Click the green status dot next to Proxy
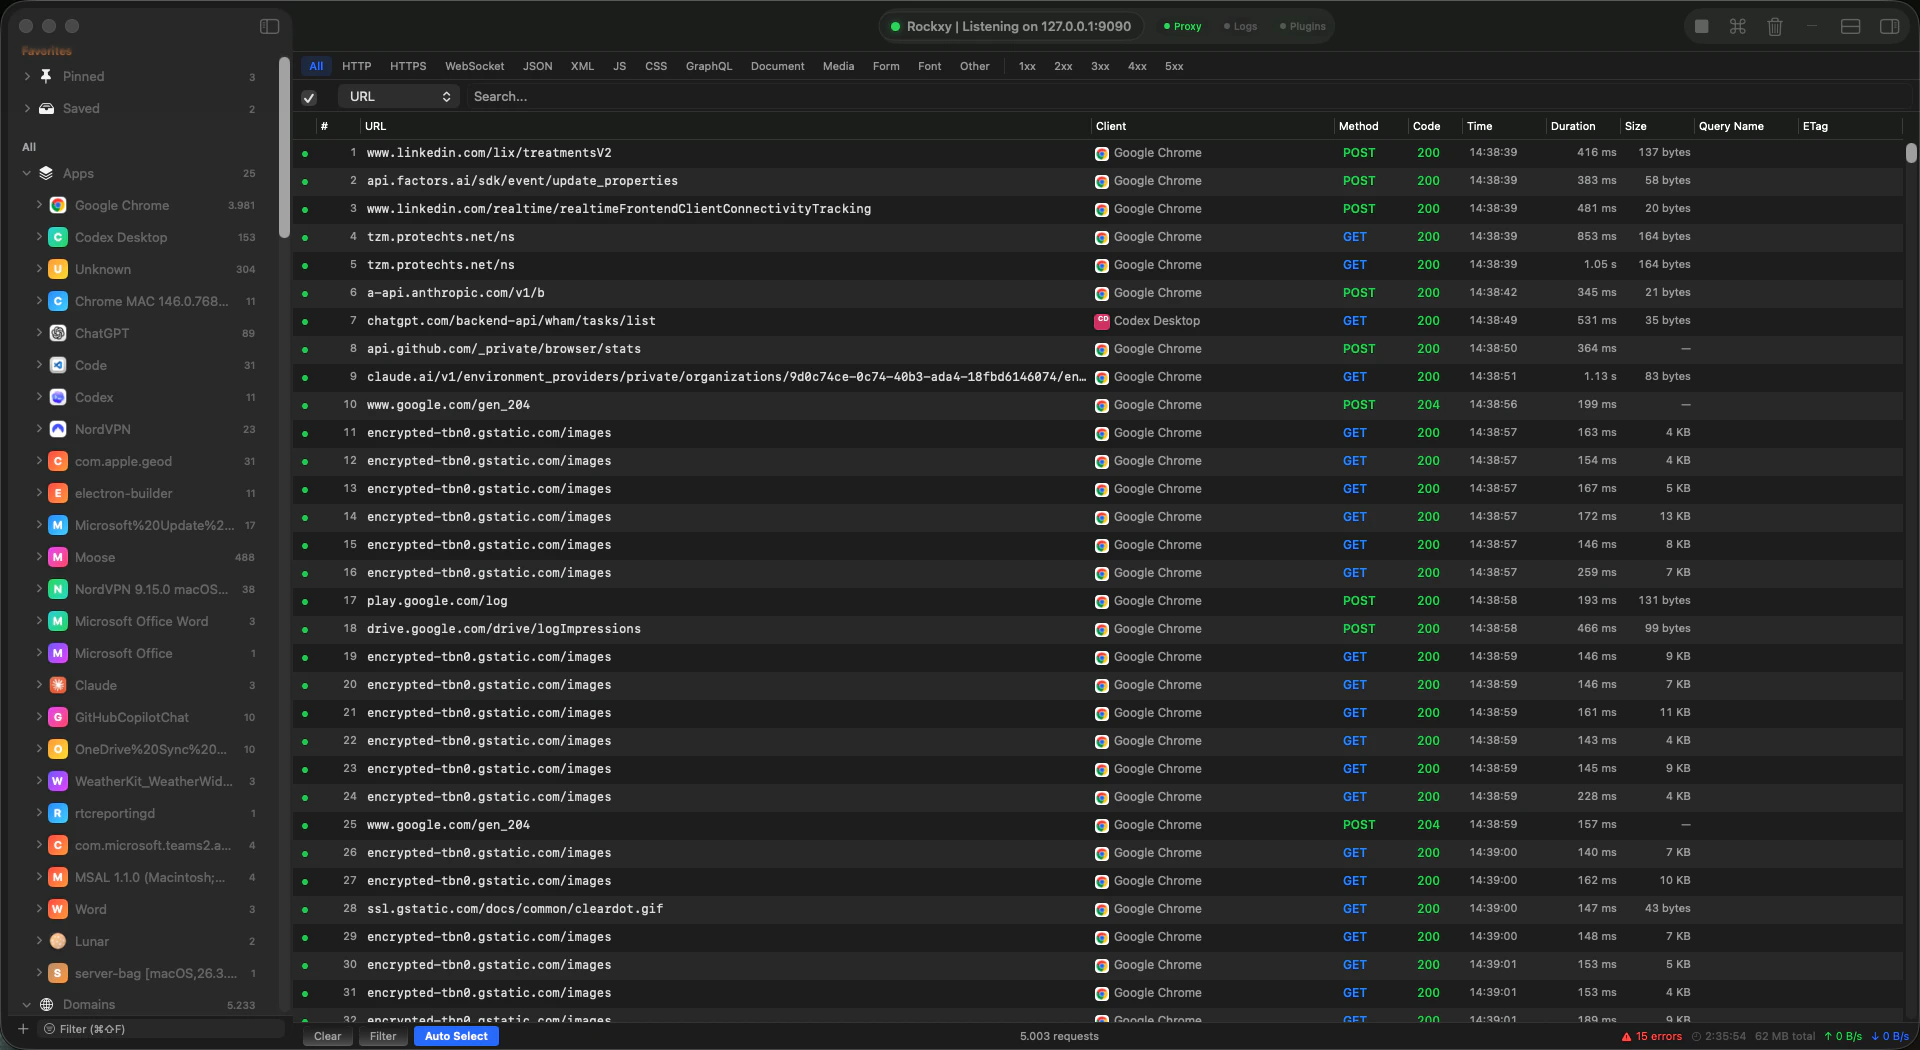 [x=1167, y=27]
